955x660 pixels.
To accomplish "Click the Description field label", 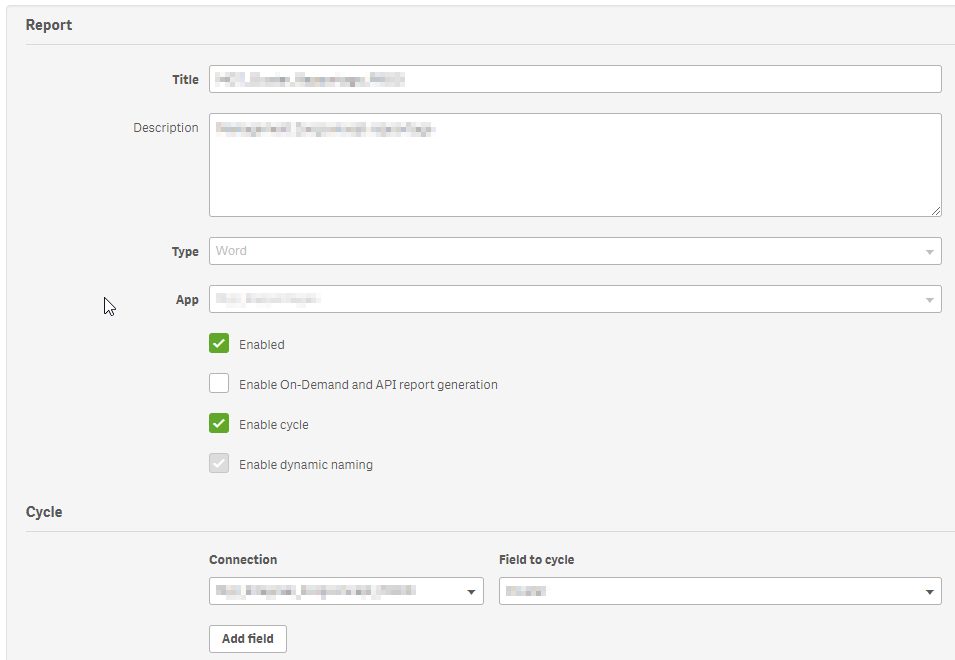I will coord(166,128).
